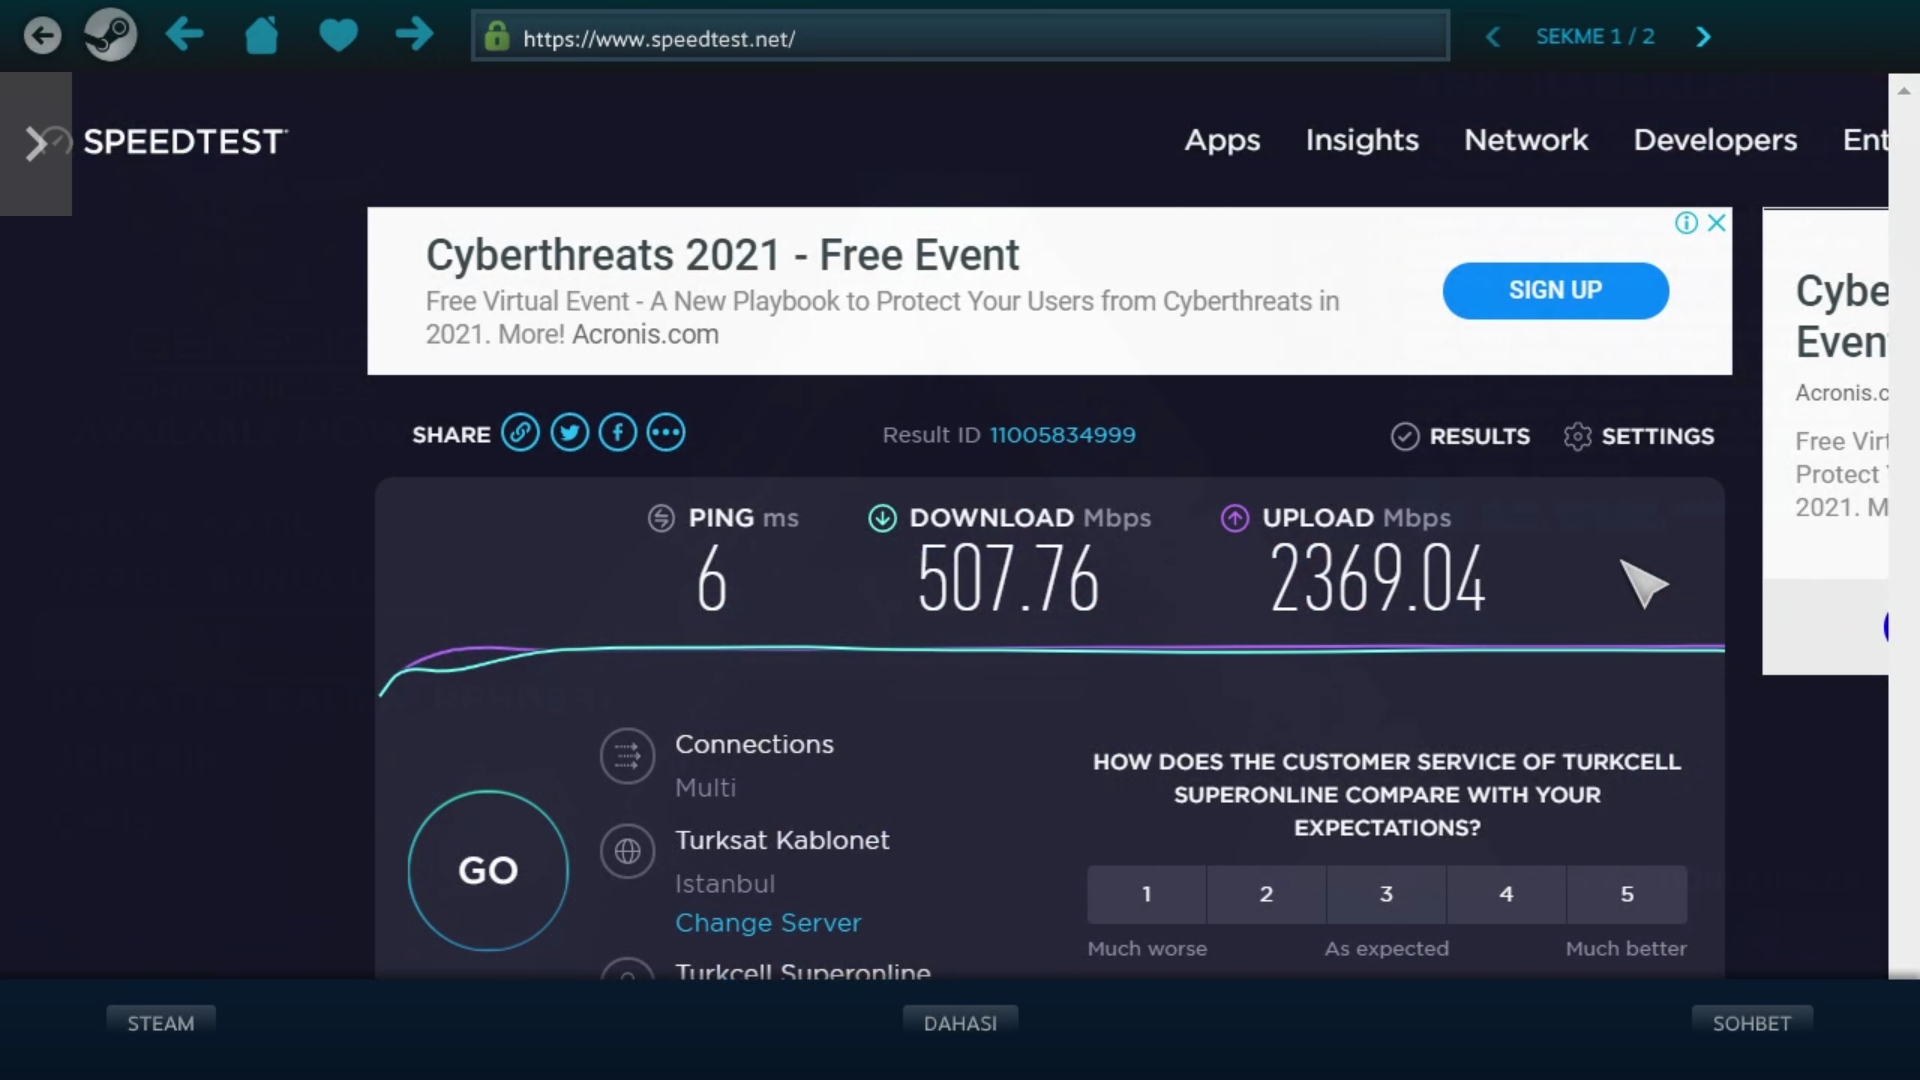
Task: Open Result ID 11005834999 link
Action: (x=1062, y=435)
